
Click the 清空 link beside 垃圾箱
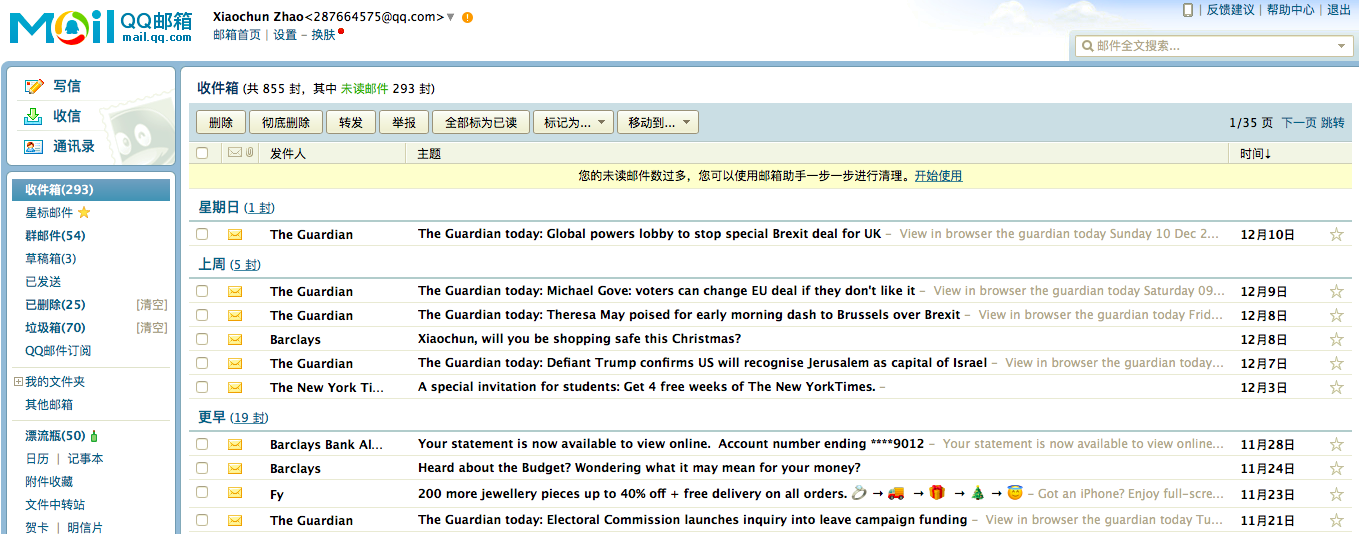[x=152, y=328]
